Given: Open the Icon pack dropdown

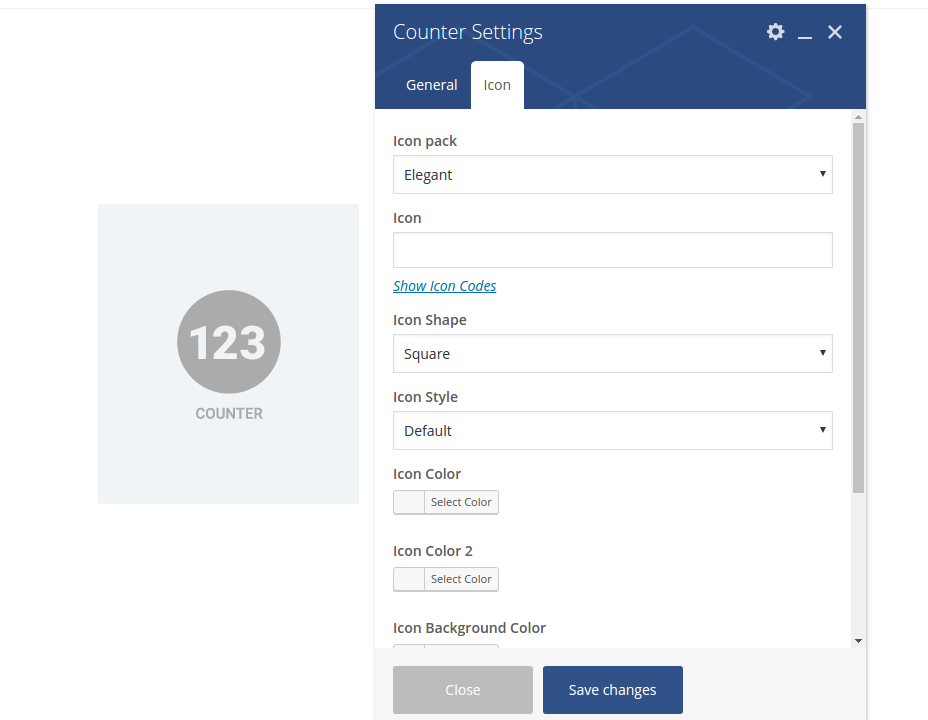Looking at the screenshot, I should coord(612,175).
